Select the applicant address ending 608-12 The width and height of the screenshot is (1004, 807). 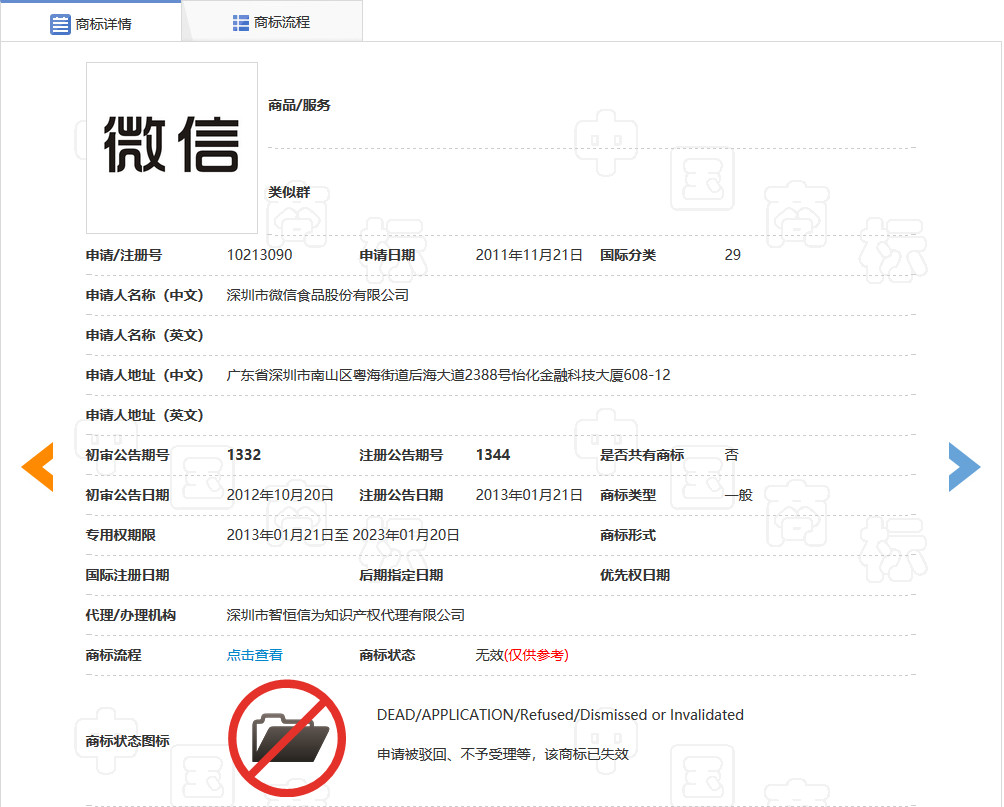click(448, 375)
